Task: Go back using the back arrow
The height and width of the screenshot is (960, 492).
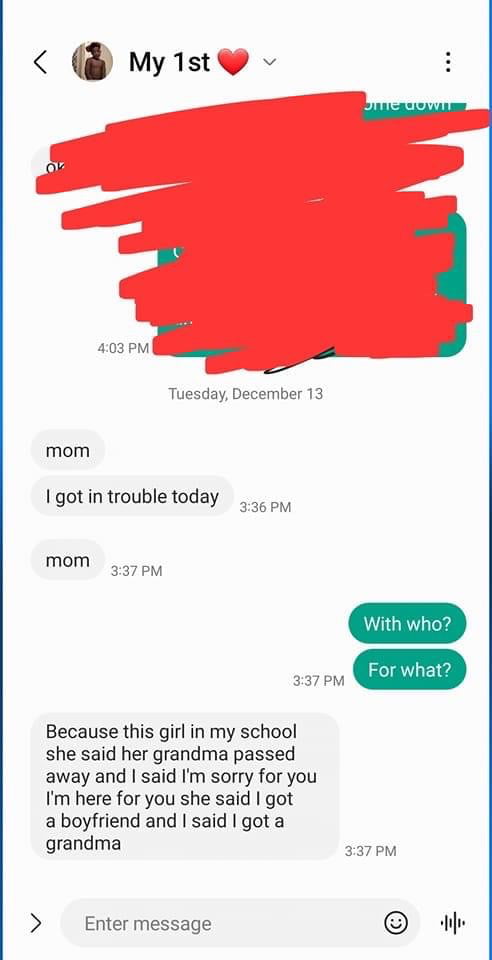Action: coord(40,62)
